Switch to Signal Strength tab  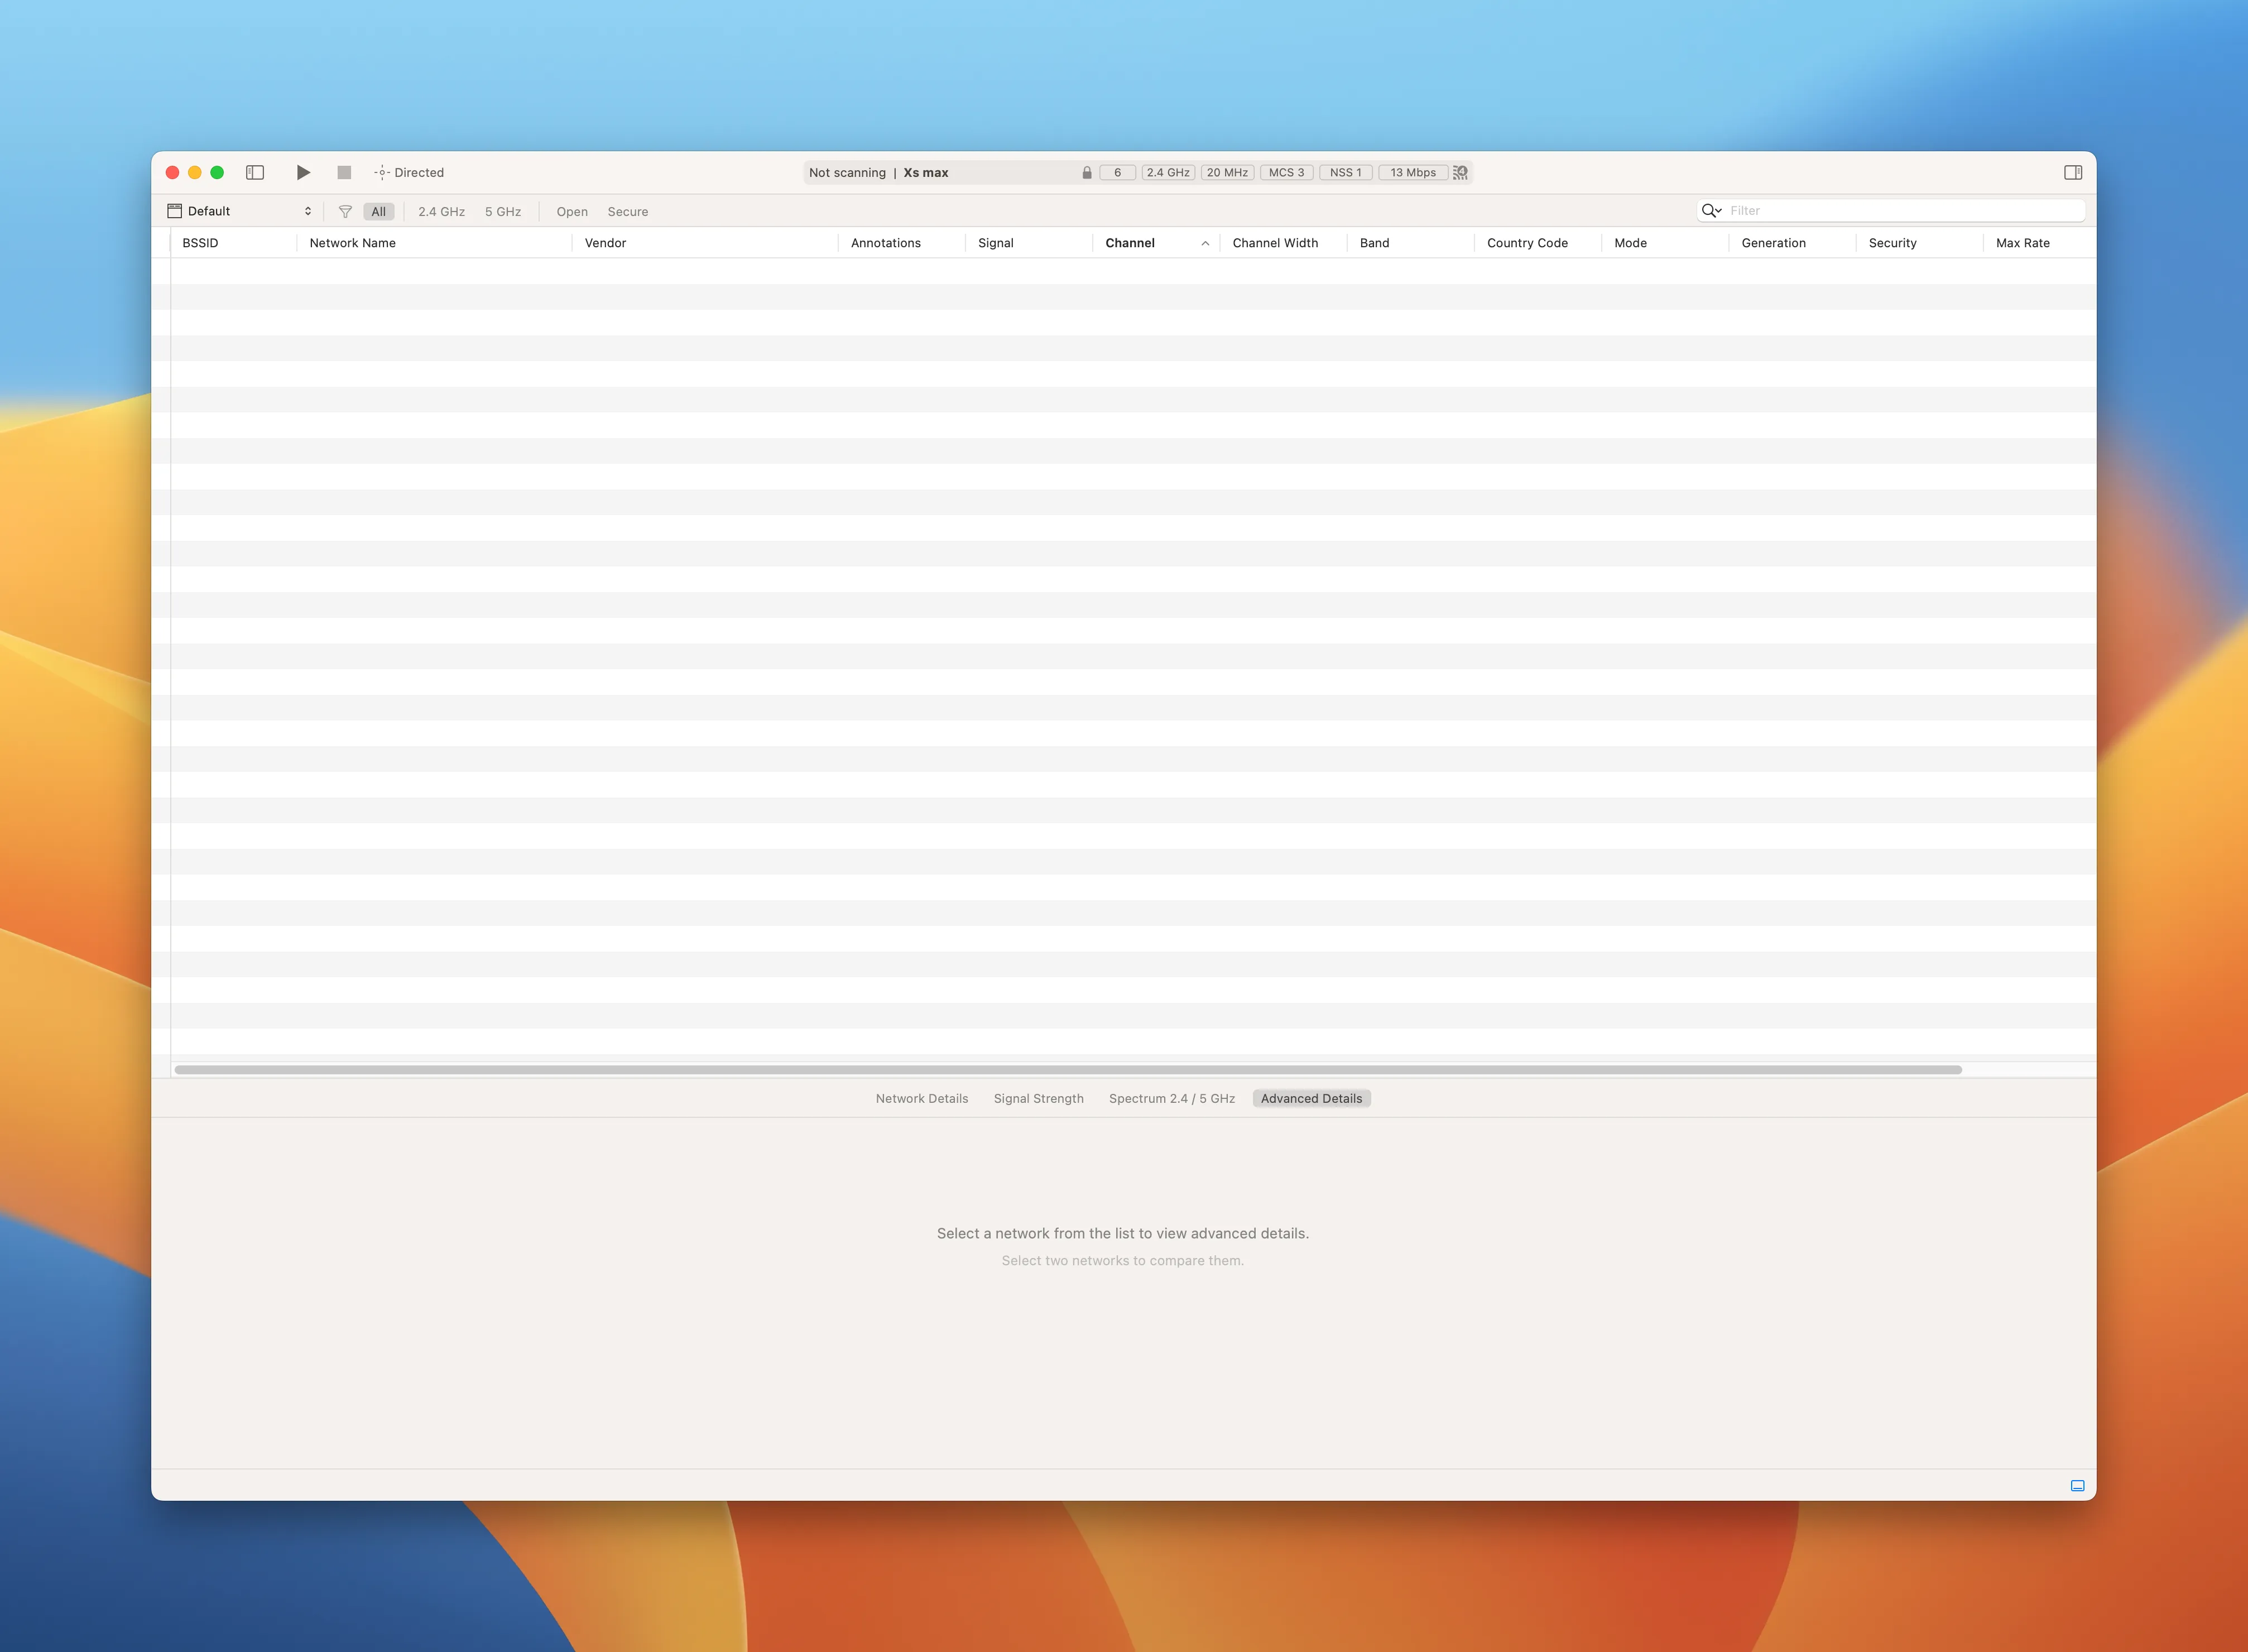click(x=1038, y=1098)
